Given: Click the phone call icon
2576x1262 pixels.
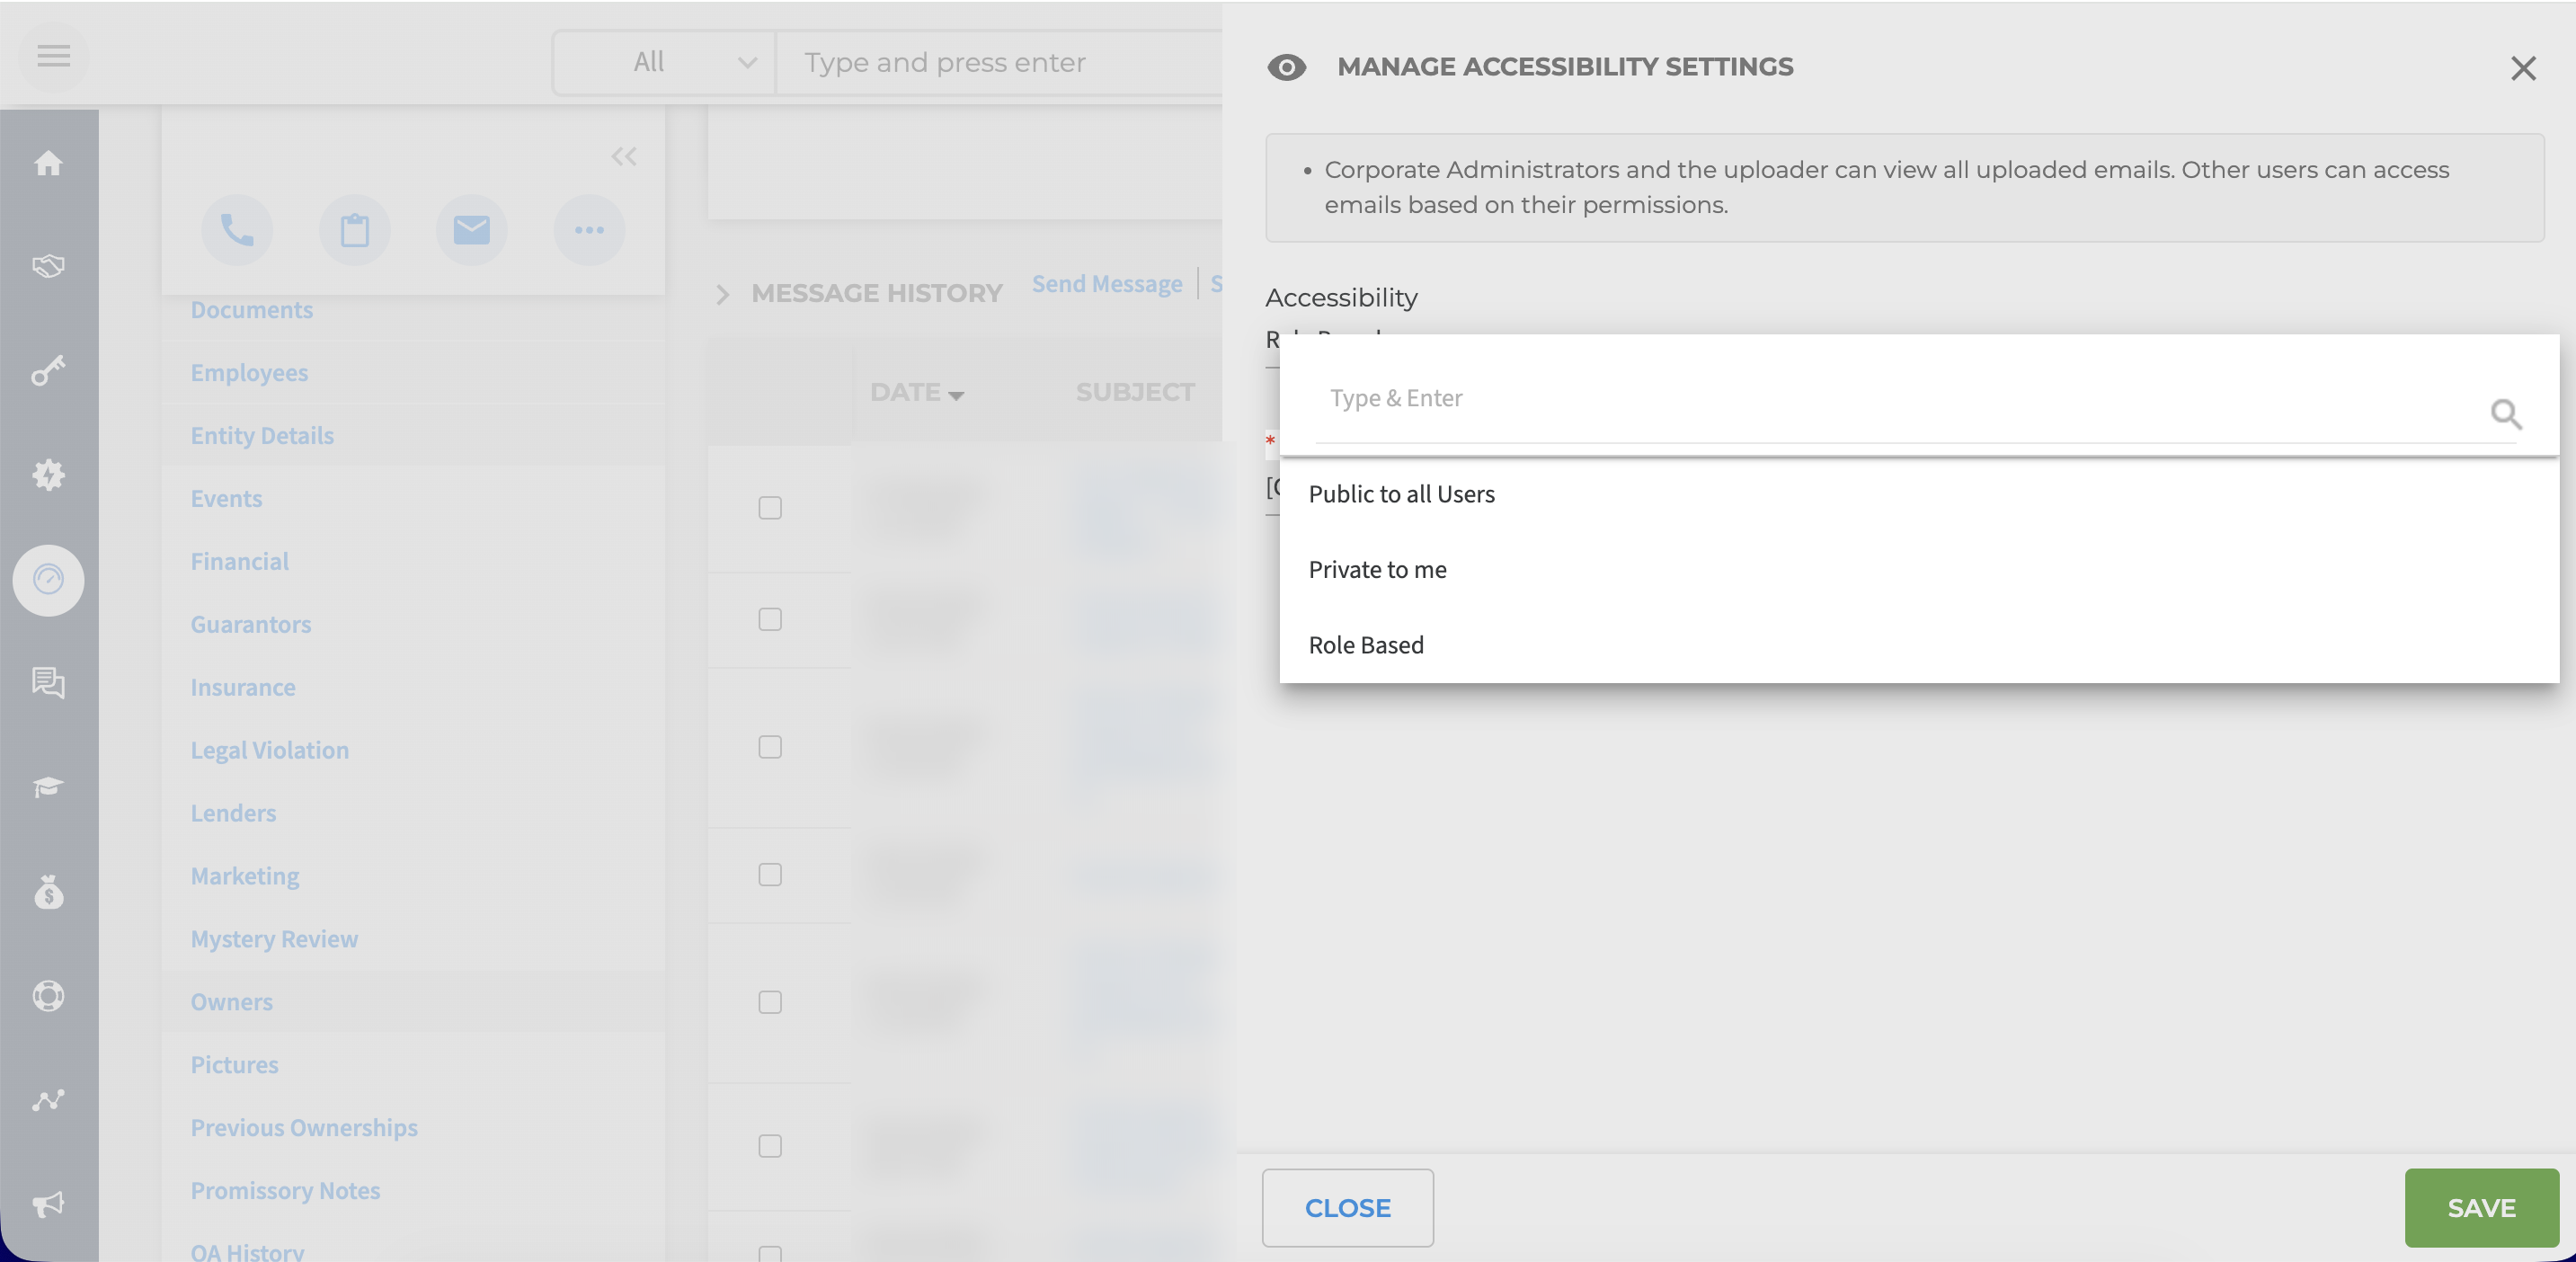Looking at the screenshot, I should 237,230.
